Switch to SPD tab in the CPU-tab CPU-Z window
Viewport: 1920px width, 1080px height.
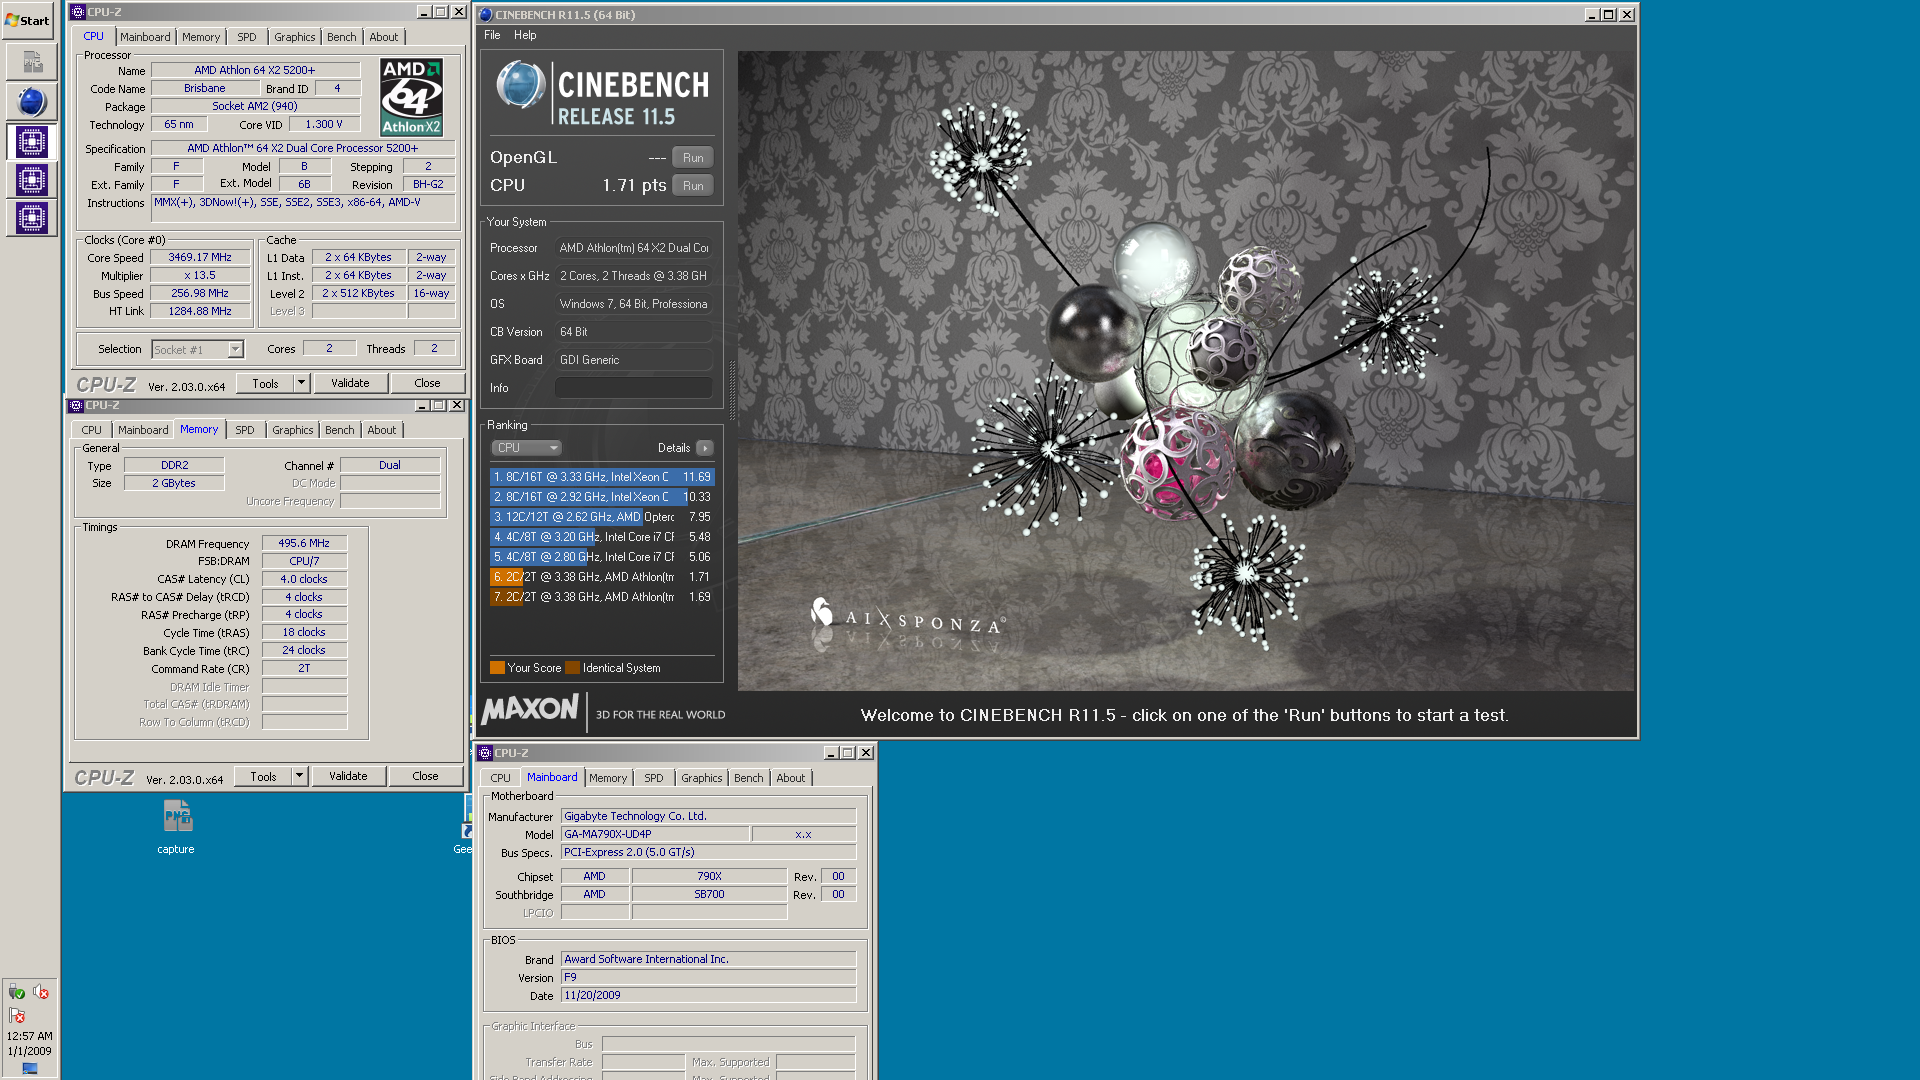pyautogui.click(x=247, y=37)
